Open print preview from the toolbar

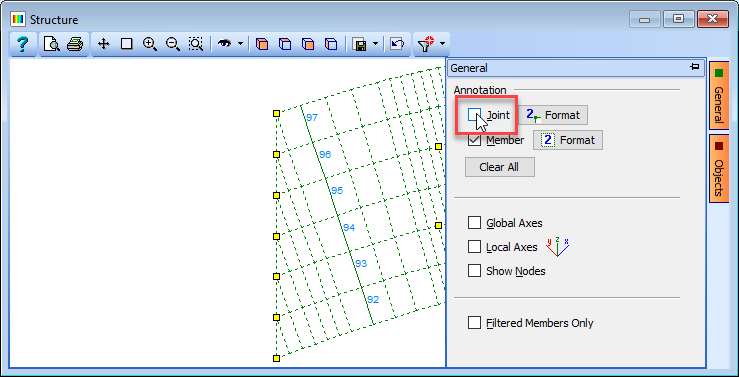coord(51,44)
